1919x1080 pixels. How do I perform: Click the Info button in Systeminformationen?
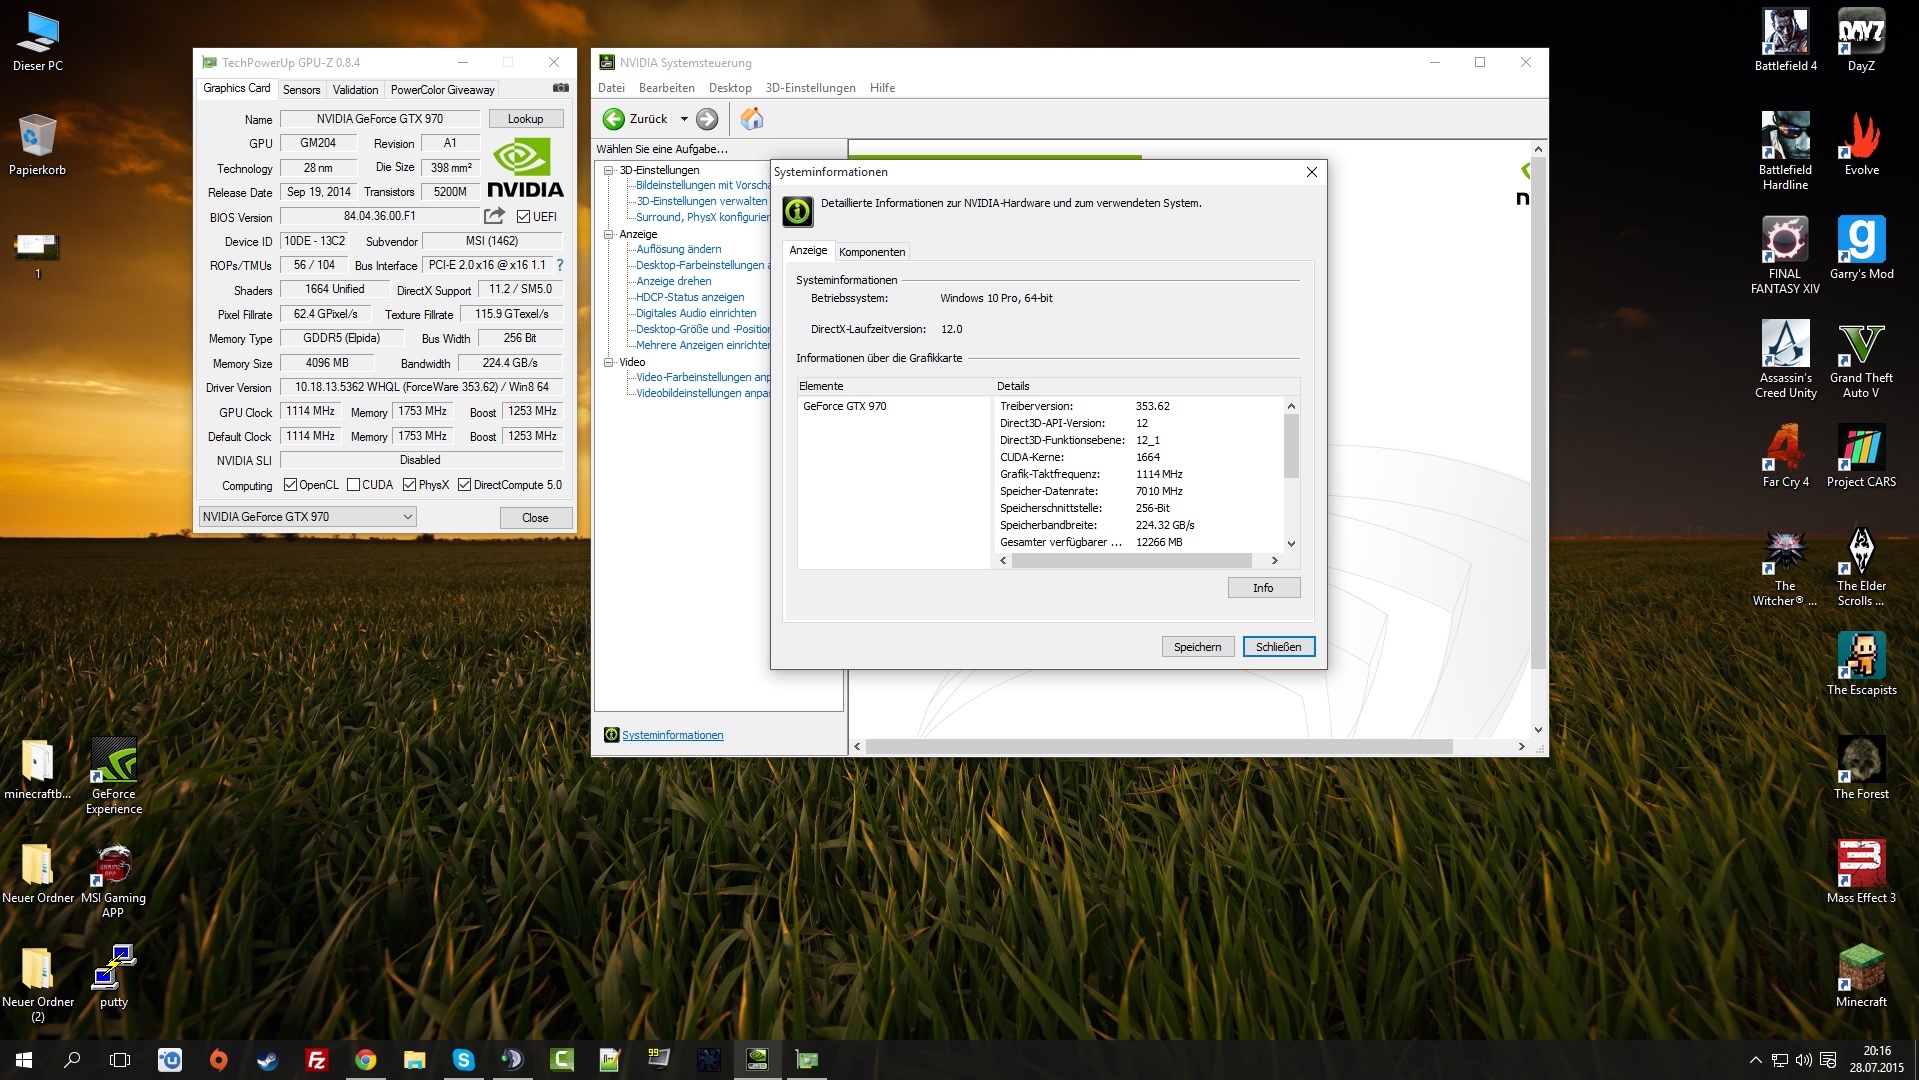[x=1263, y=588]
